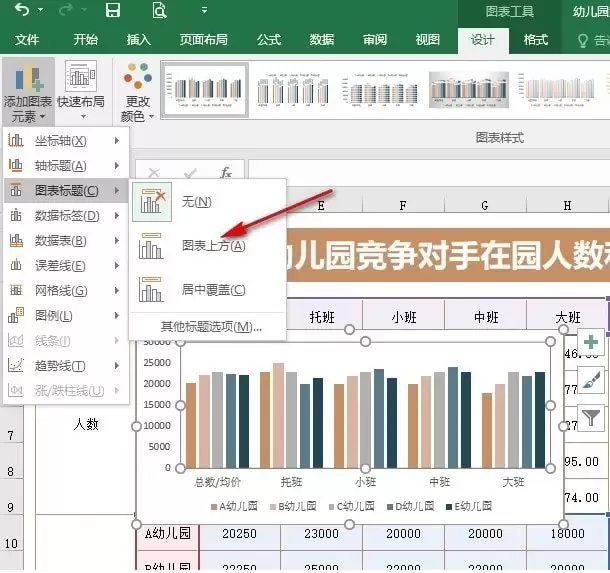The image size is (610, 573).
Task: Open the undo history dropdown arrow
Action: [40, 10]
